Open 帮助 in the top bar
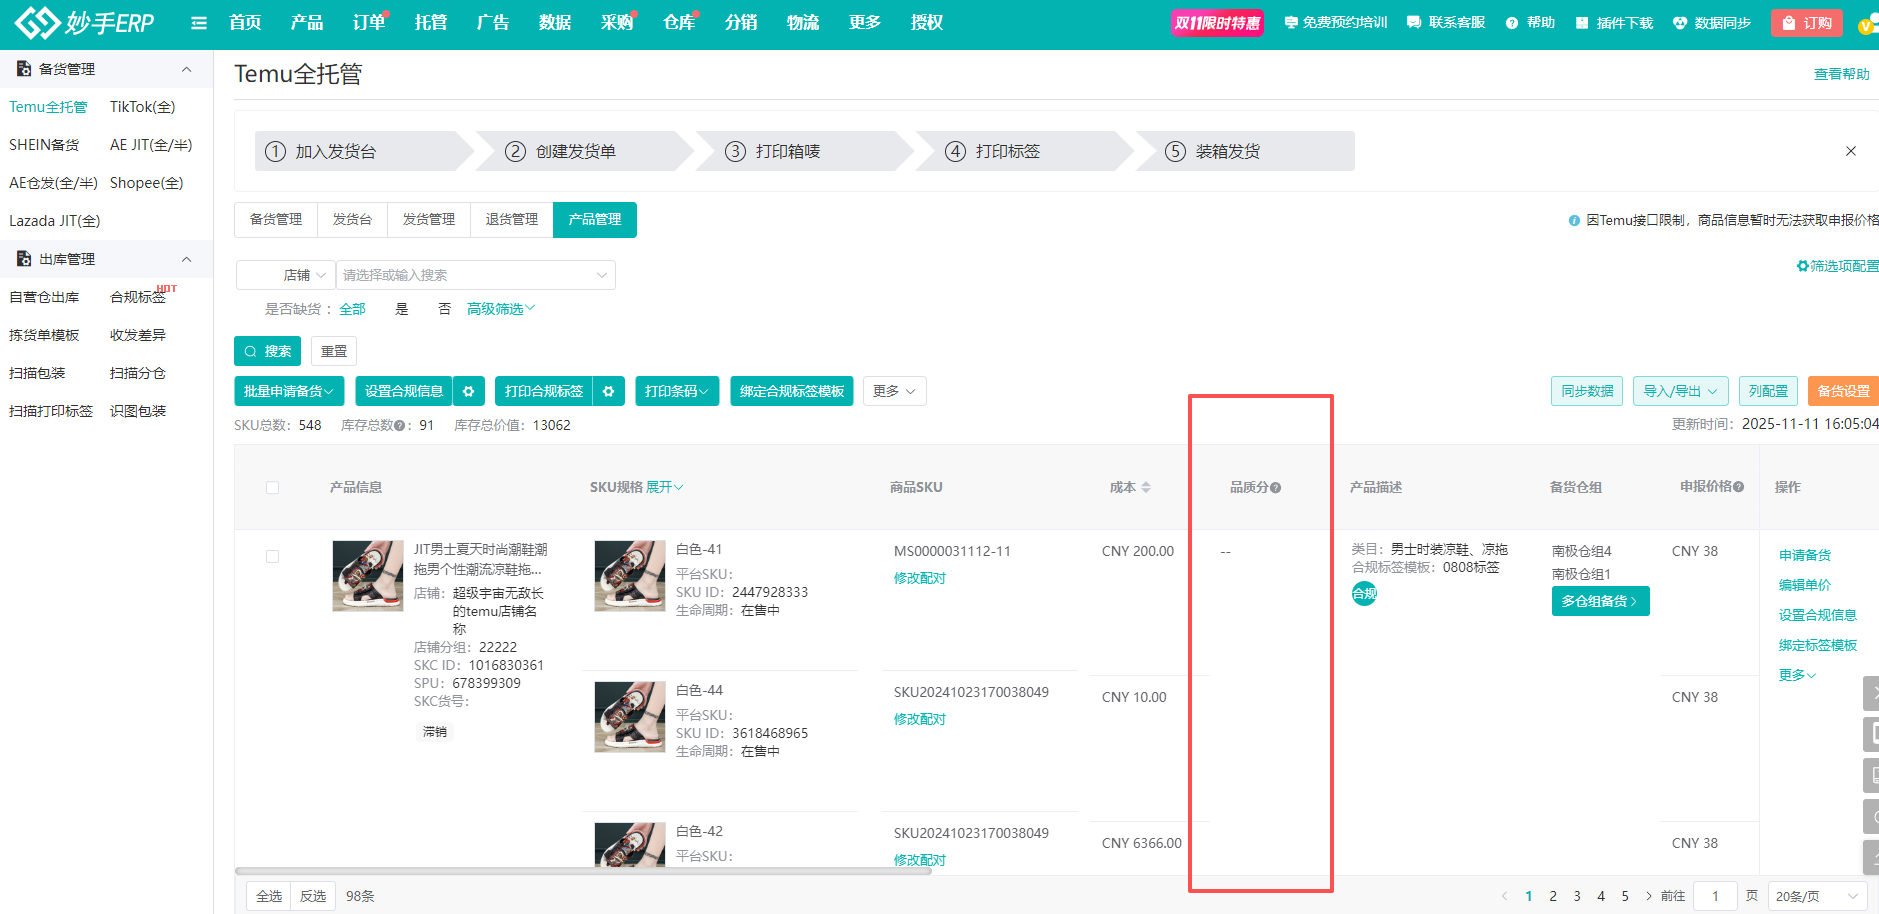Viewport: 1879px width, 914px height. (x=1531, y=22)
